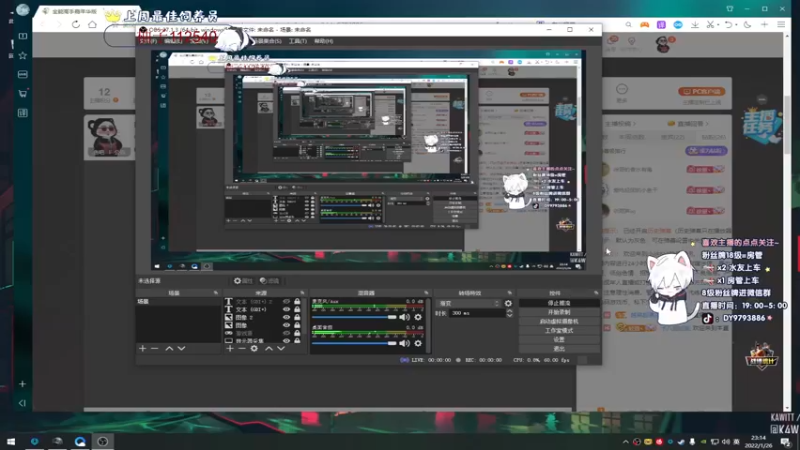Show hidden system tray icons chevron
The height and width of the screenshot is (450, 800).
point(626,442)
